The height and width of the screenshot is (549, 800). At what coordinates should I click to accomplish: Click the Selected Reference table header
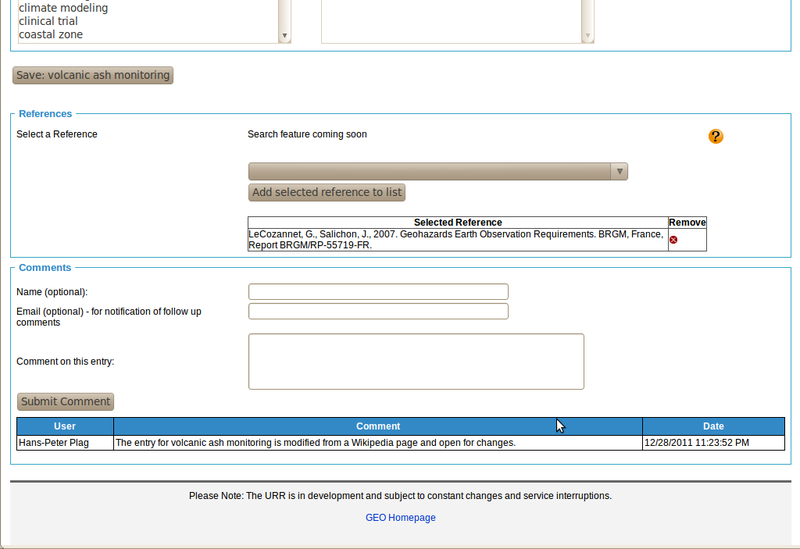[457, 222]
